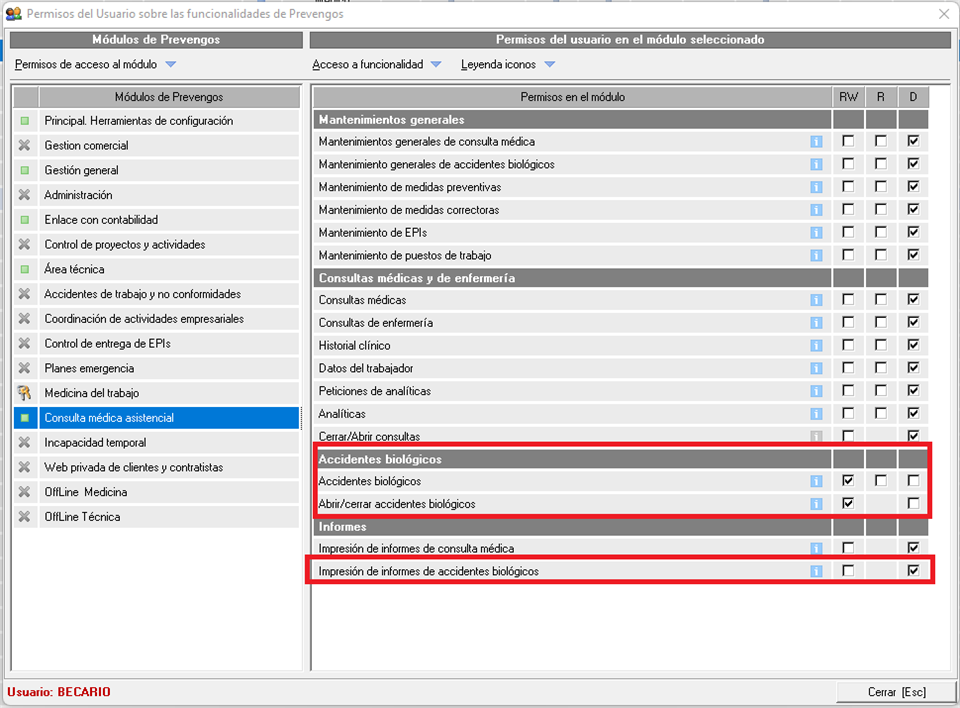Select the Incapacidad temporal module
Screen dimensions: 960x708
[x=95, y=442]
